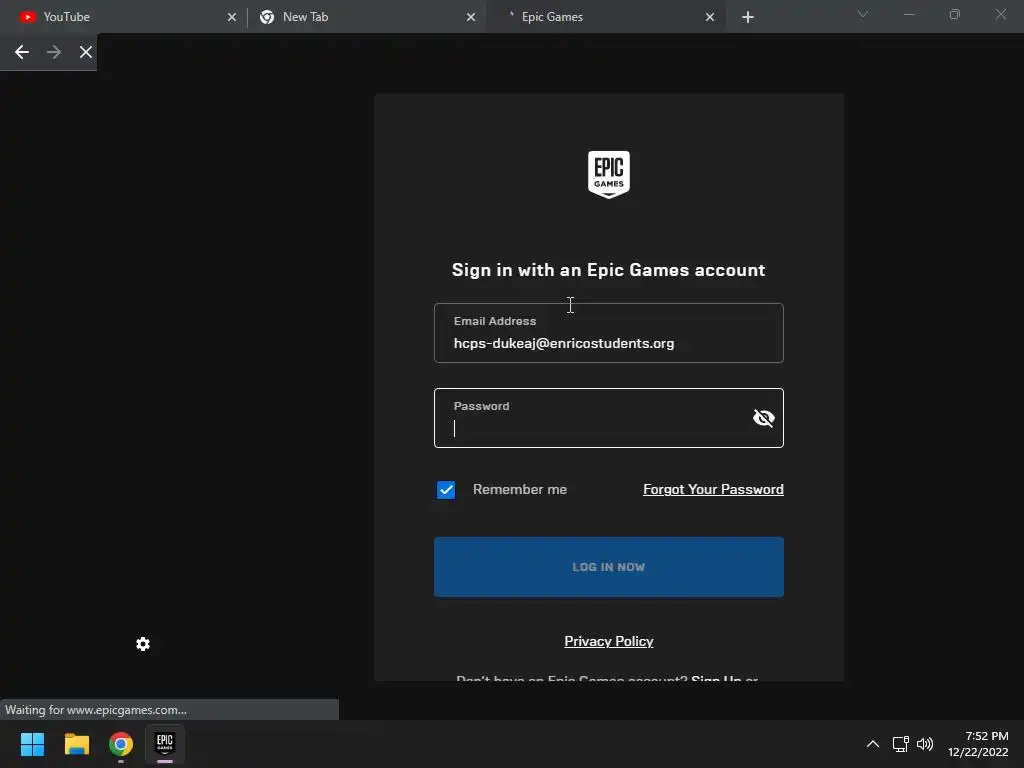Click the Epic Games logo
1024x768 pixels.
[x=609, y=174]
